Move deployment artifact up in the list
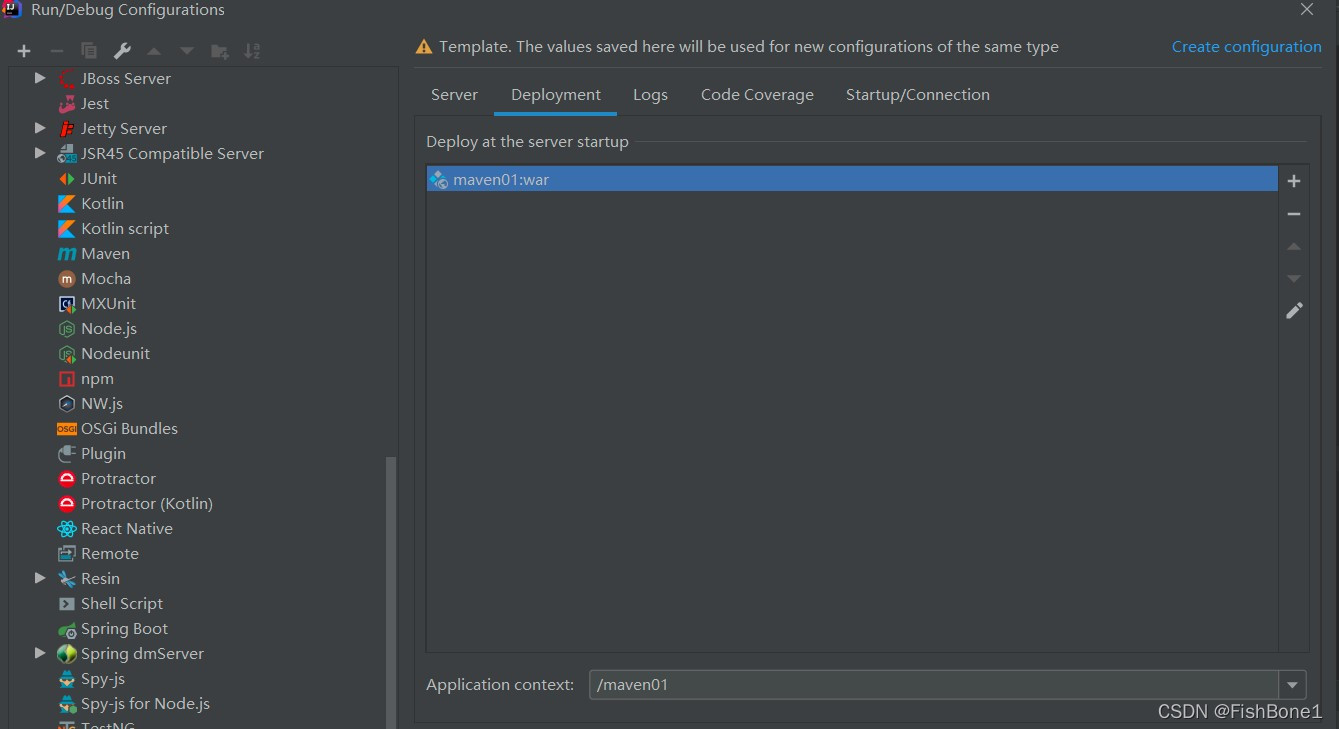The width and height of the screenshot is (1339, 729). pyautogui.click(x=1294, y=246)
